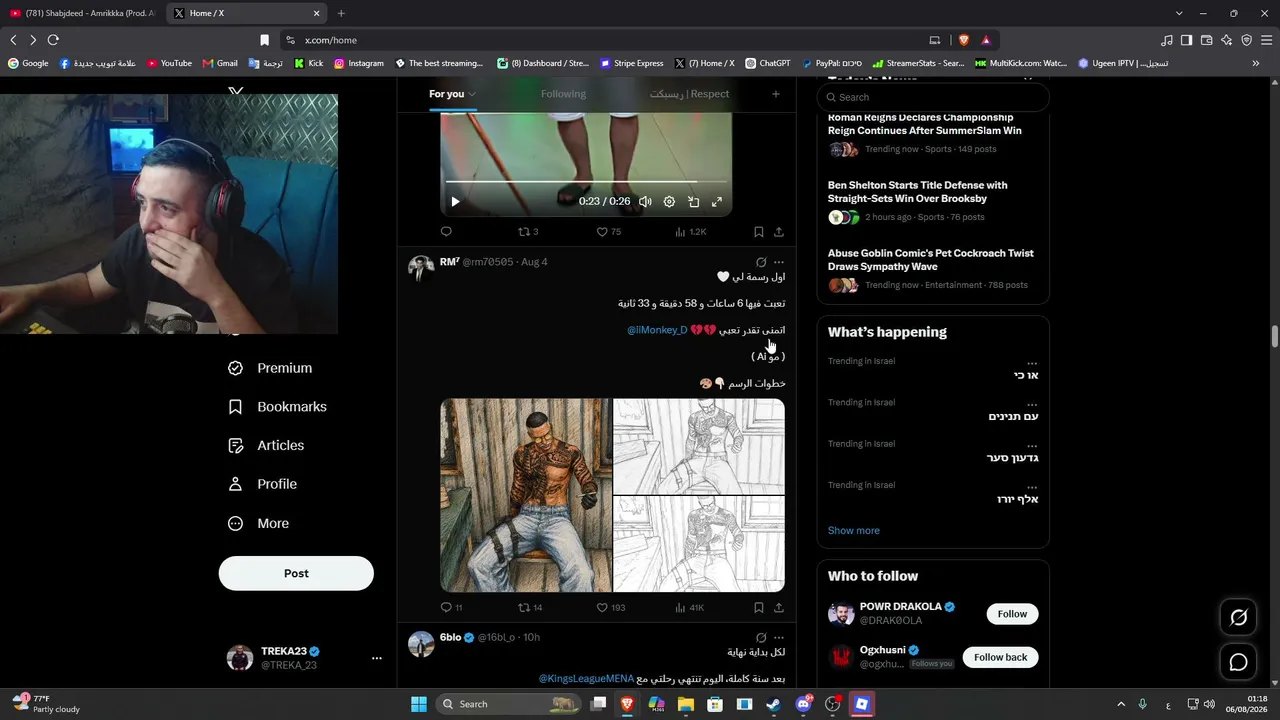Screen dimensions: 1280x720
Task: Open options for the גדעון סער trend
Action: 1032,446
